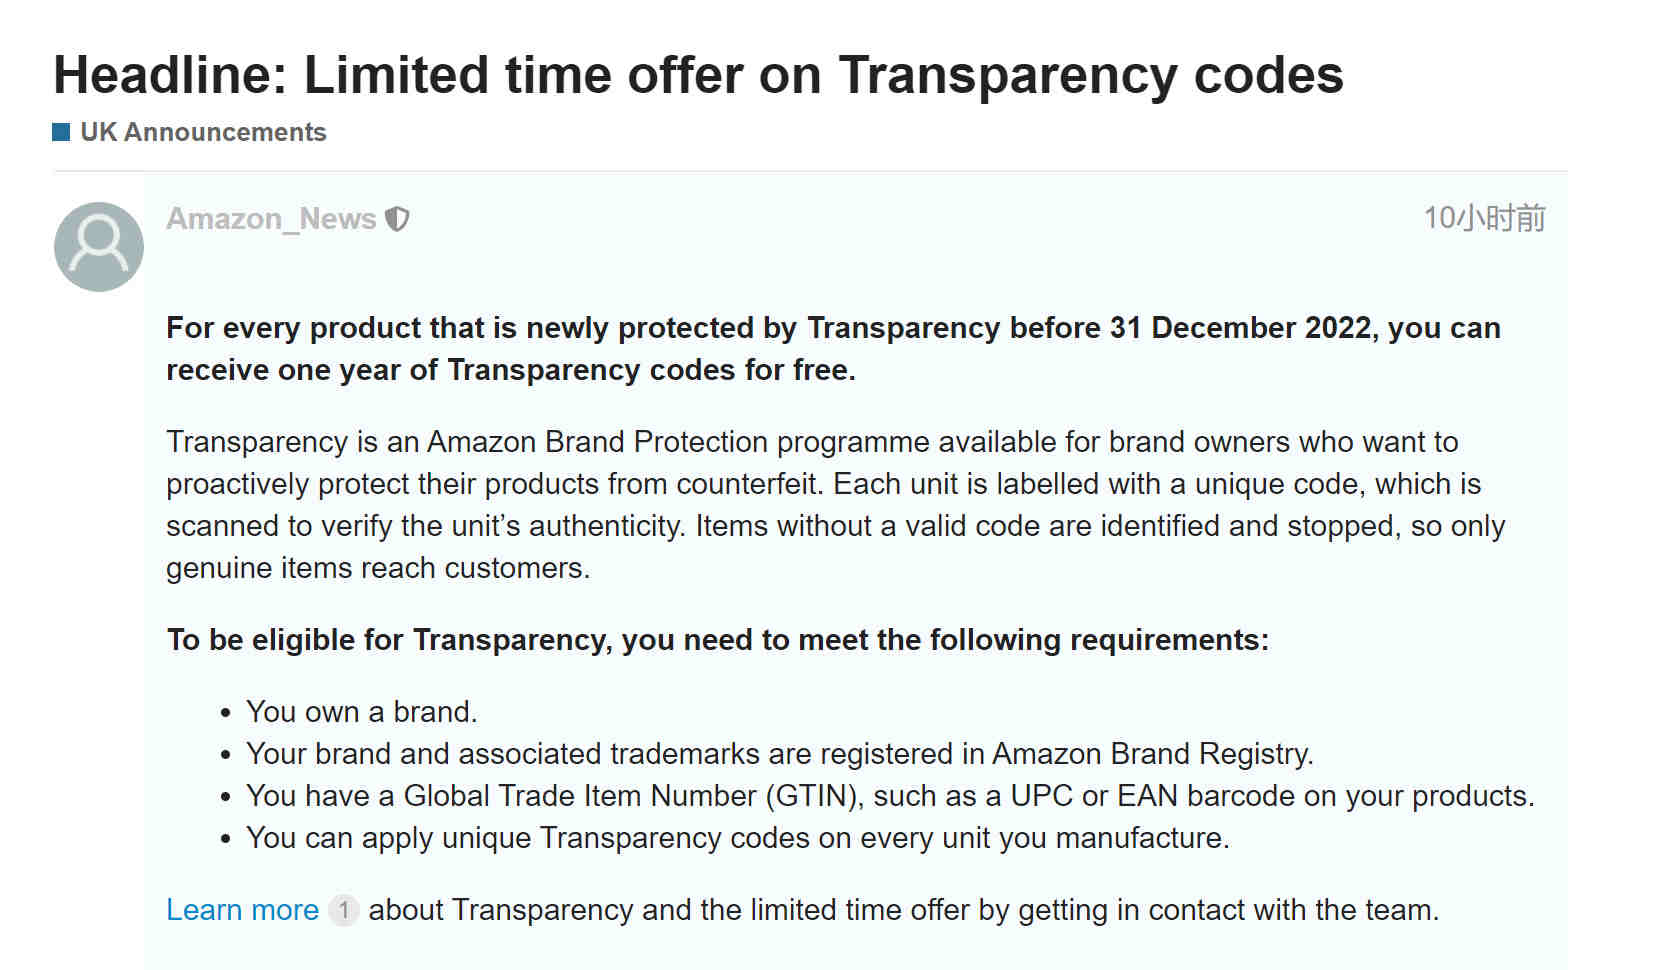Viewport: 1675px width, 970px height.
Task: Open the UK Announcements category
Action: (x=203, y=132)
